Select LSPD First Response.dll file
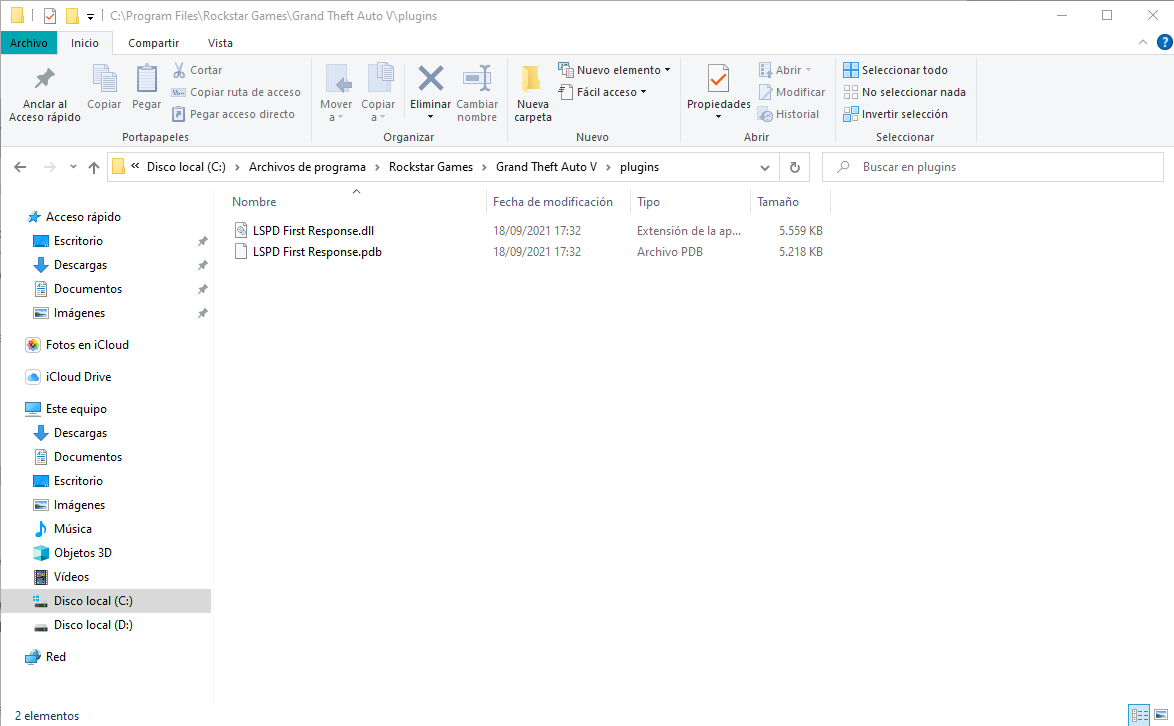Screen dimensions: 1174x726 point(313,231)
